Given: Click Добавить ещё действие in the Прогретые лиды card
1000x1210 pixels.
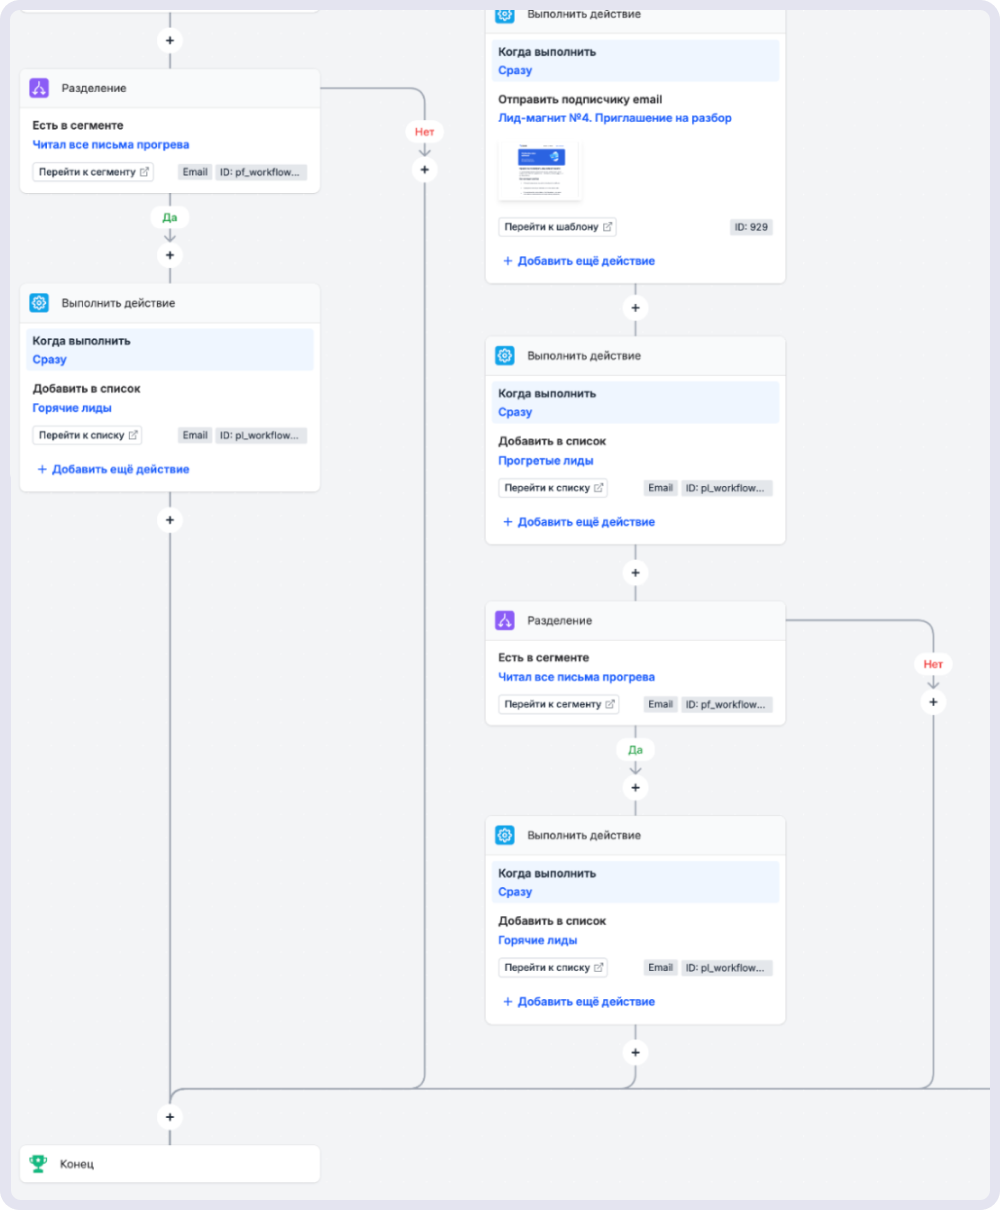Looking at the screenshot, I should (579, 522).
